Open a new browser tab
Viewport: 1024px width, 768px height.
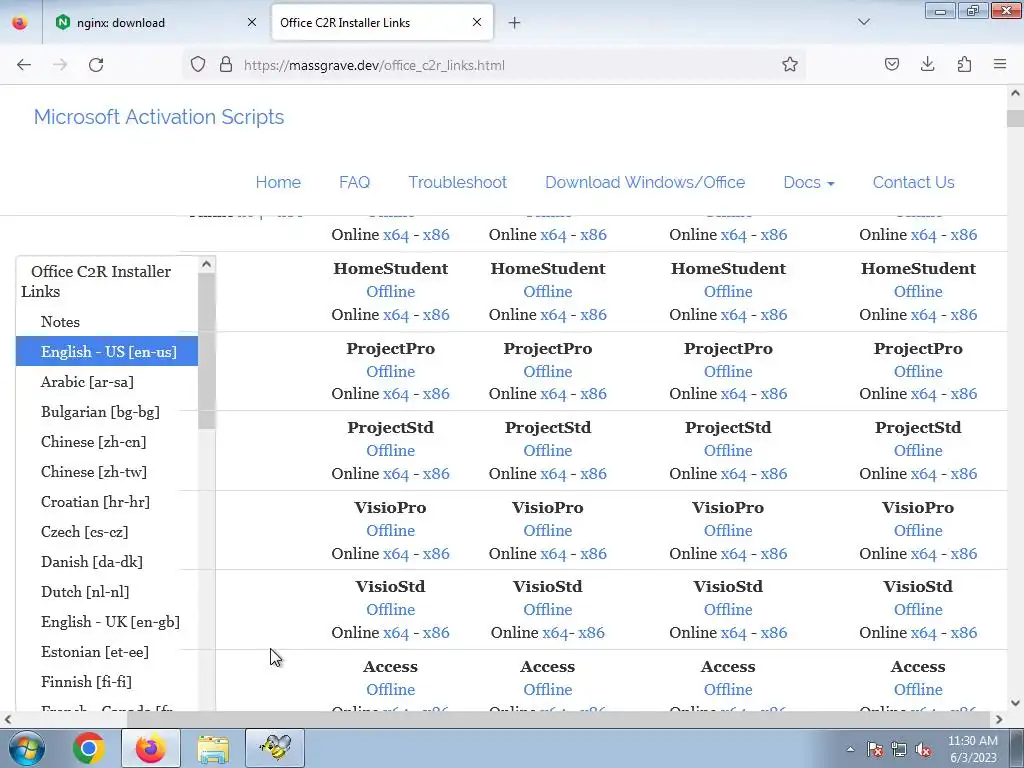point(515,23)
